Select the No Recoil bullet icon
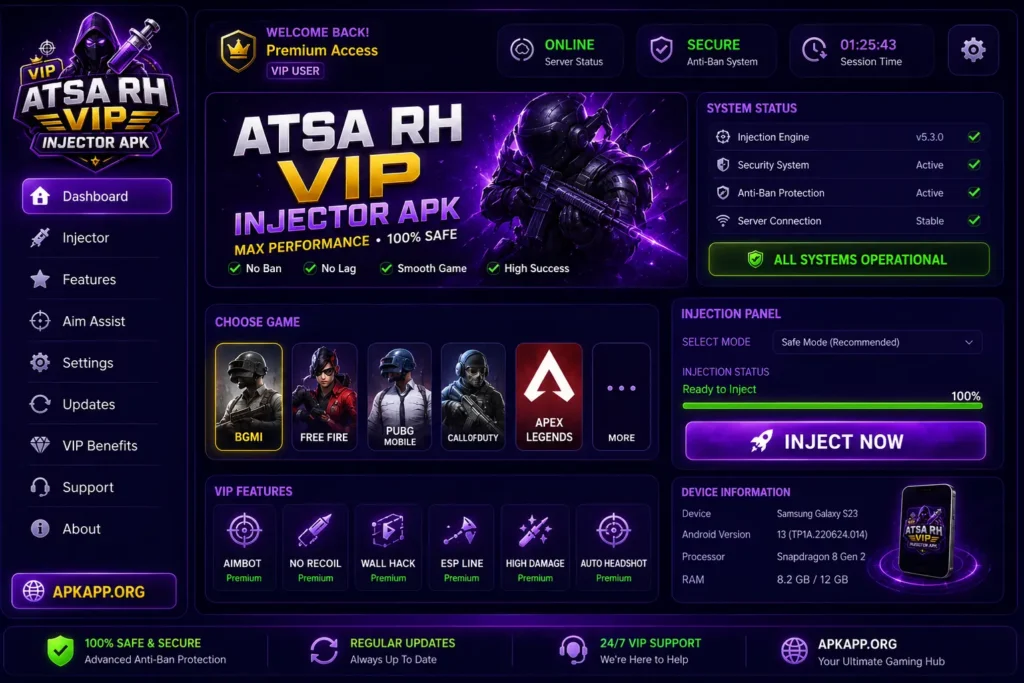This screenshot has width=1024, height=683. 315,530
